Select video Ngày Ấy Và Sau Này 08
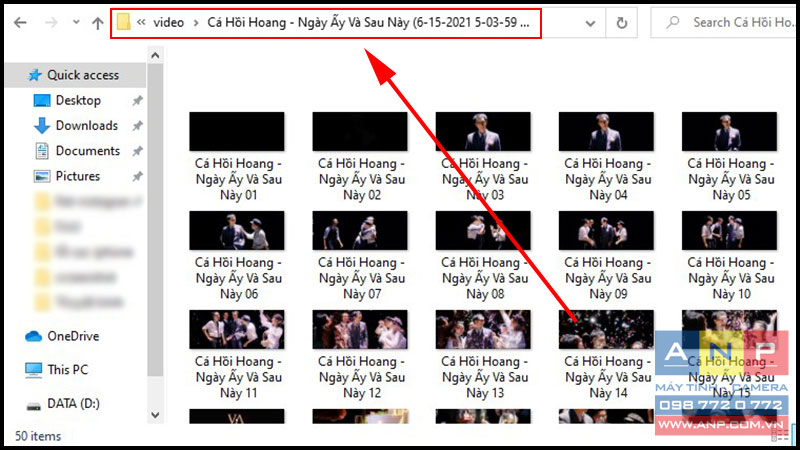Image resolution: width=800 pixels, height=450 pixels. click(484, 256)
